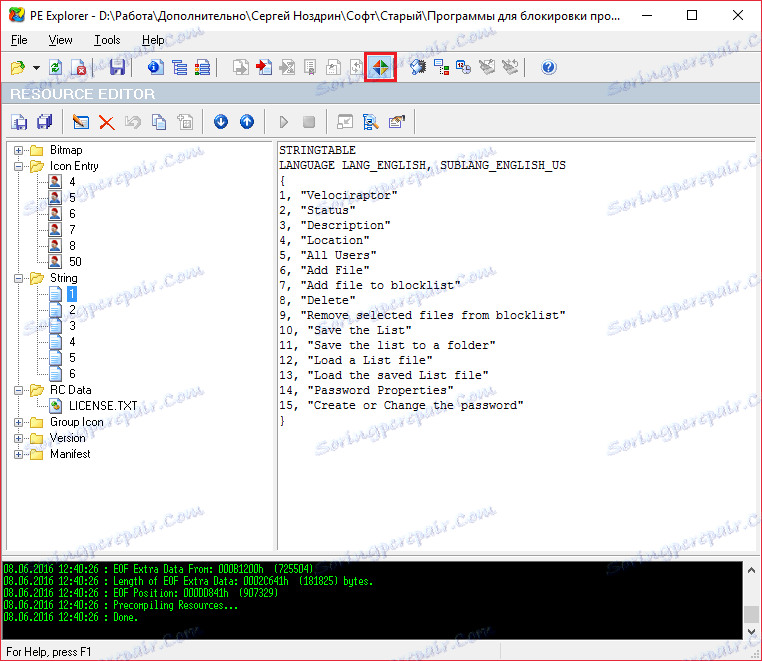
Task: Open the Dependency Scanner tree icon
Action: pos(441,67)
